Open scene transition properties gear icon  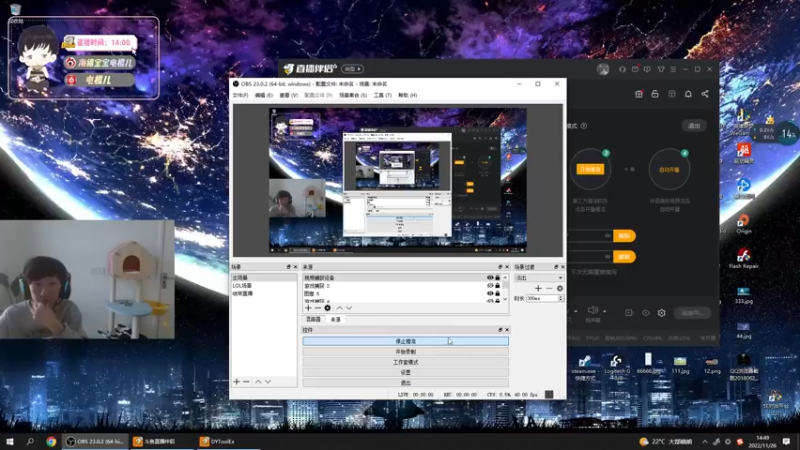[x=560, y=288]
